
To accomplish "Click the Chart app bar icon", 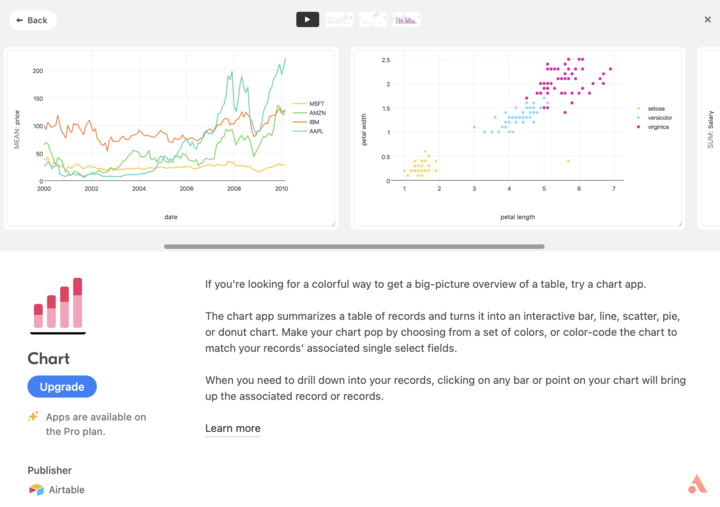I will click(x=58, y=305).
